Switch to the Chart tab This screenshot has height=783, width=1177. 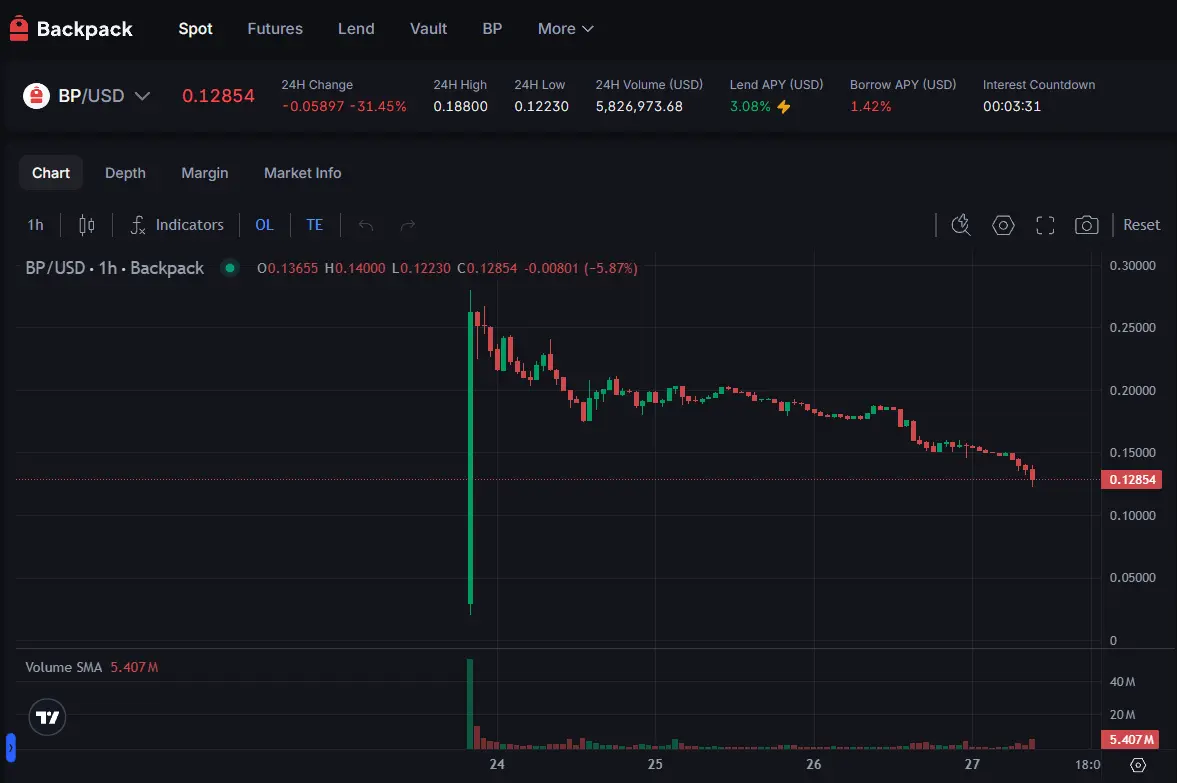[x=50, y=173]
